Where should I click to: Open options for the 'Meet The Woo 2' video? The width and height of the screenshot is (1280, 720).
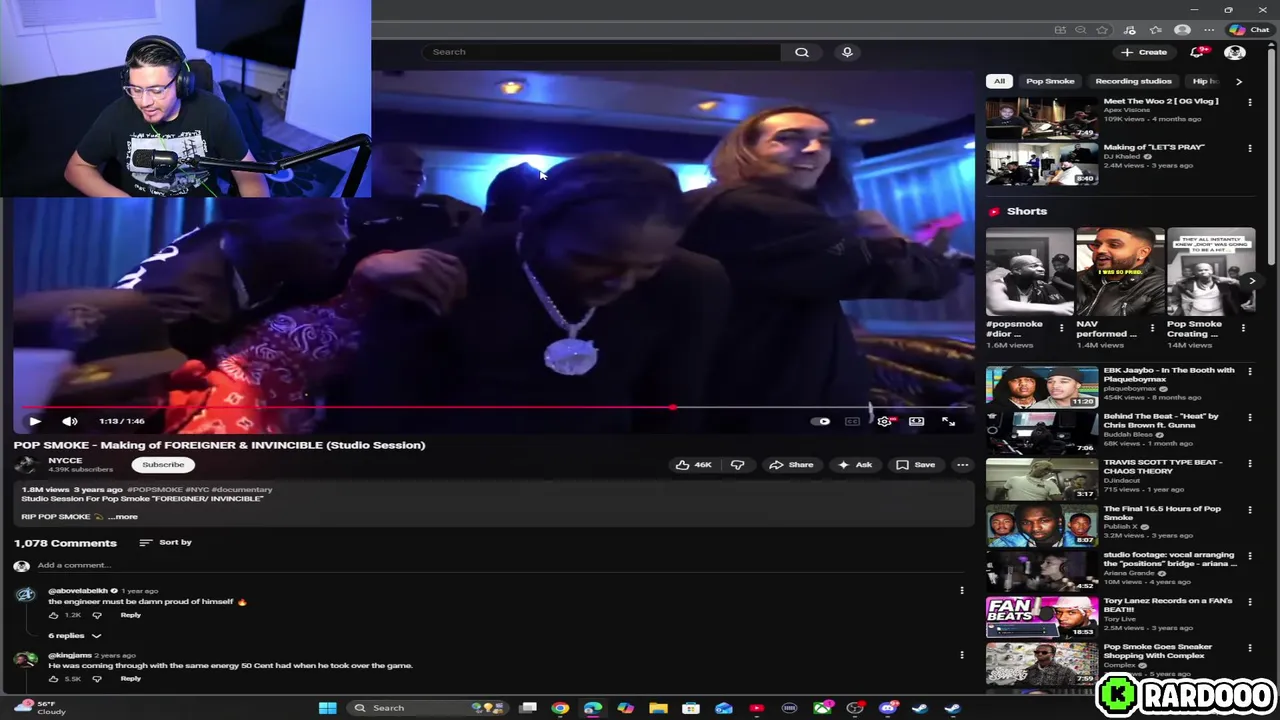point(1249,102)
